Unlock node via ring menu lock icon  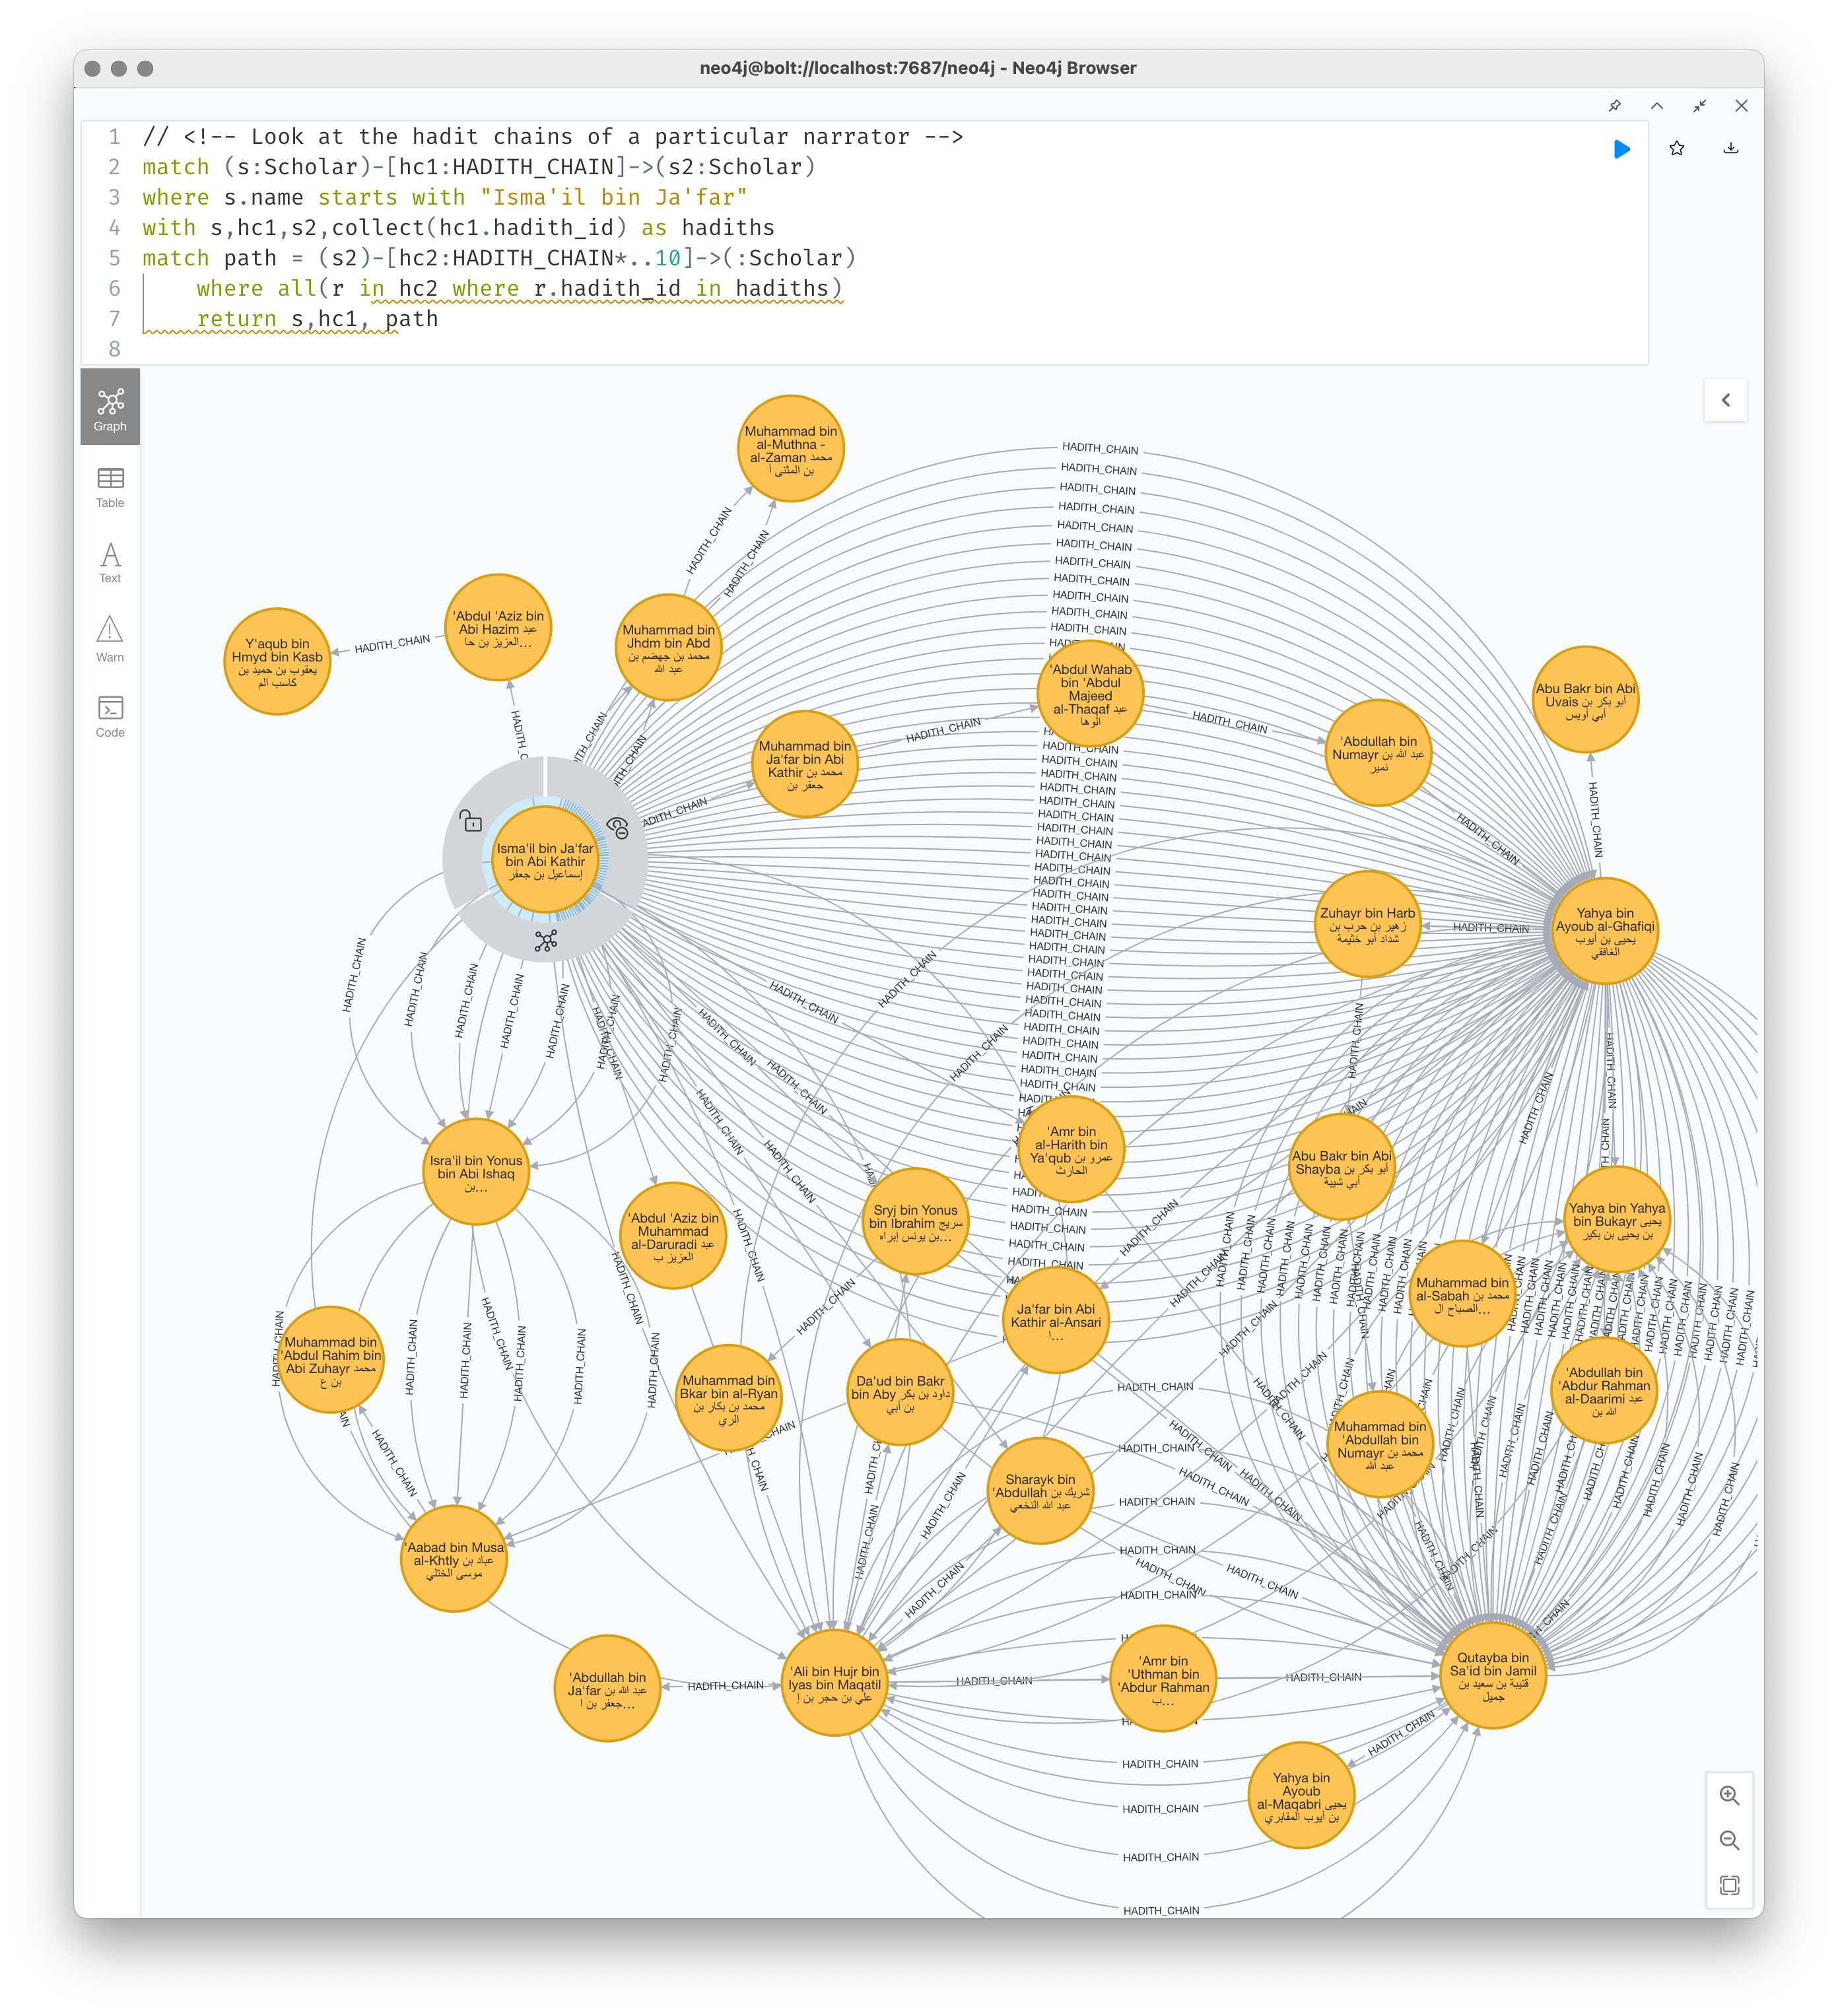[x=470, y=822]
